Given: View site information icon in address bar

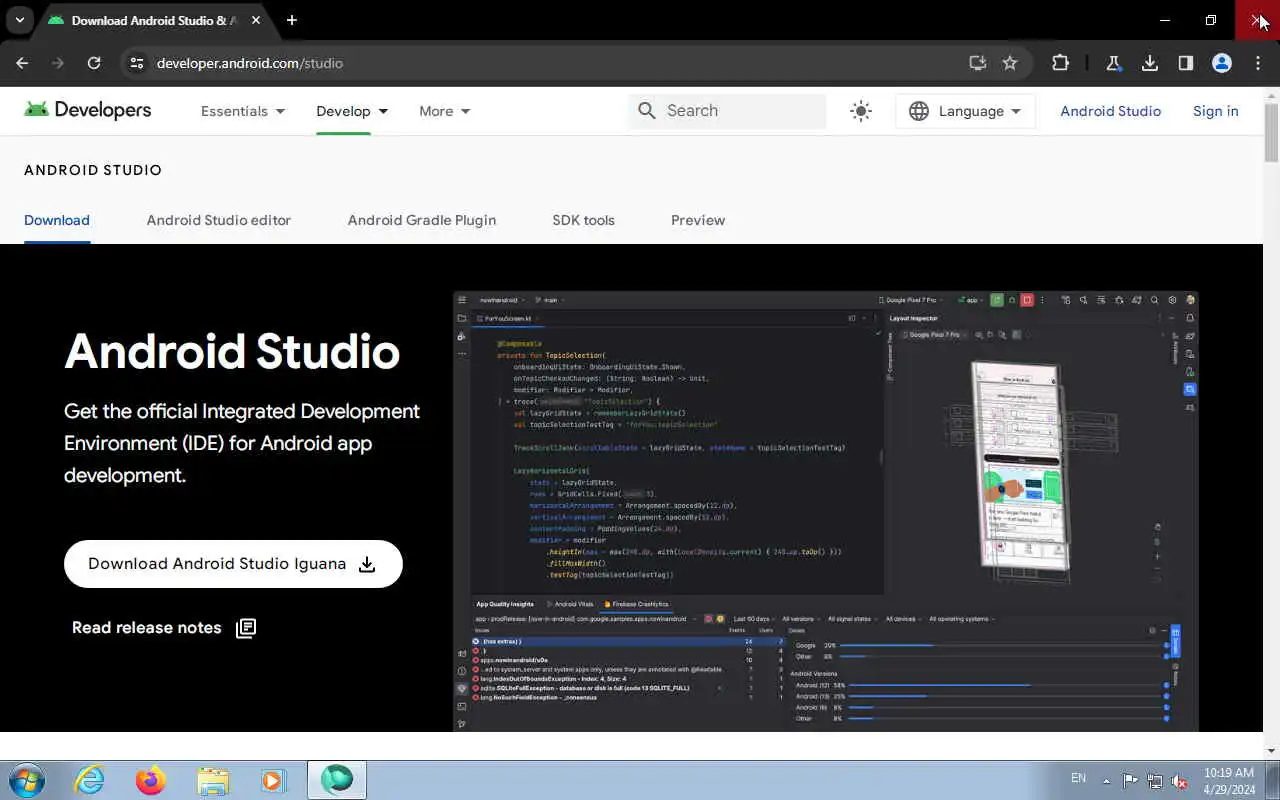Looking at the screenshot, I should [137, 63].
